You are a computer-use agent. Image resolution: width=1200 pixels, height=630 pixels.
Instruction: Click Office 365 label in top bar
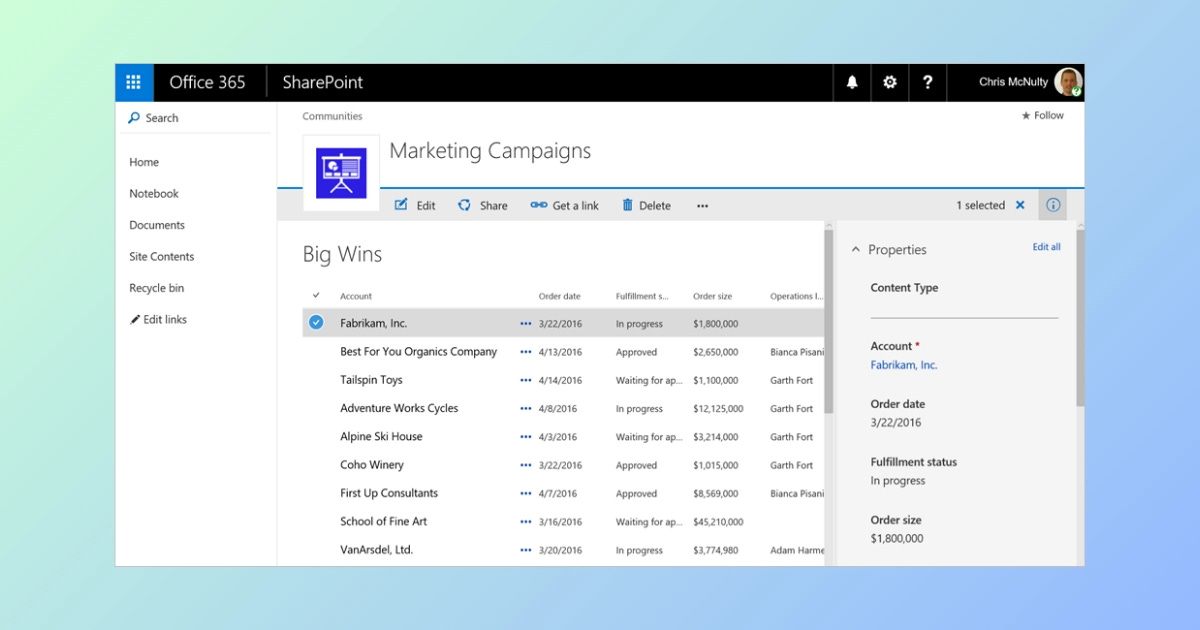(x=207, y=82)
